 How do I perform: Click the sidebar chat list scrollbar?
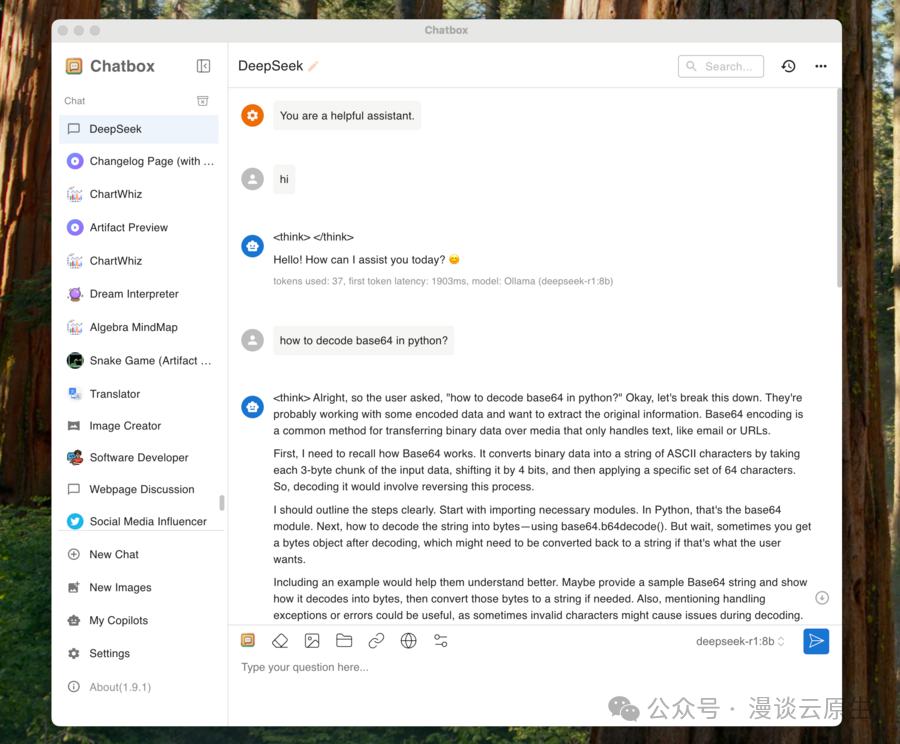point(222,503)
